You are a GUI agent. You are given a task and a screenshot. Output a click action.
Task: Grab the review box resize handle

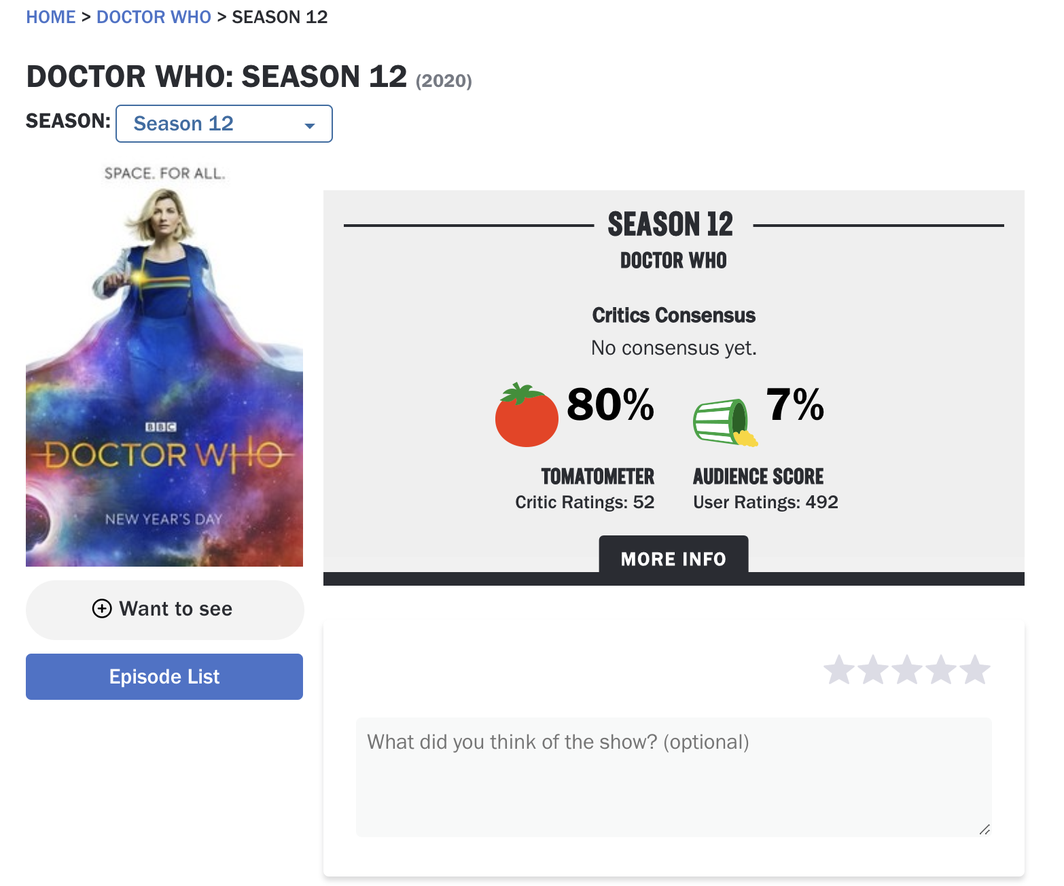985,829
